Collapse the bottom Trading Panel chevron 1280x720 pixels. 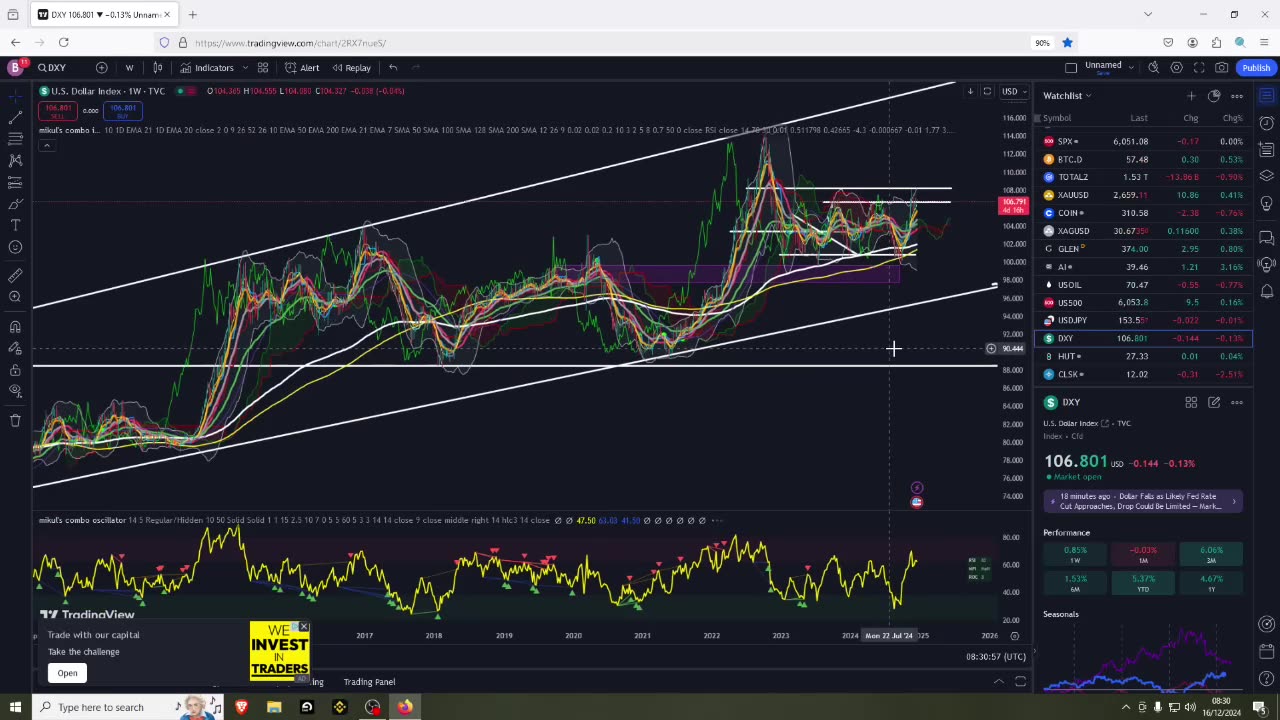[x=998, y=682]
